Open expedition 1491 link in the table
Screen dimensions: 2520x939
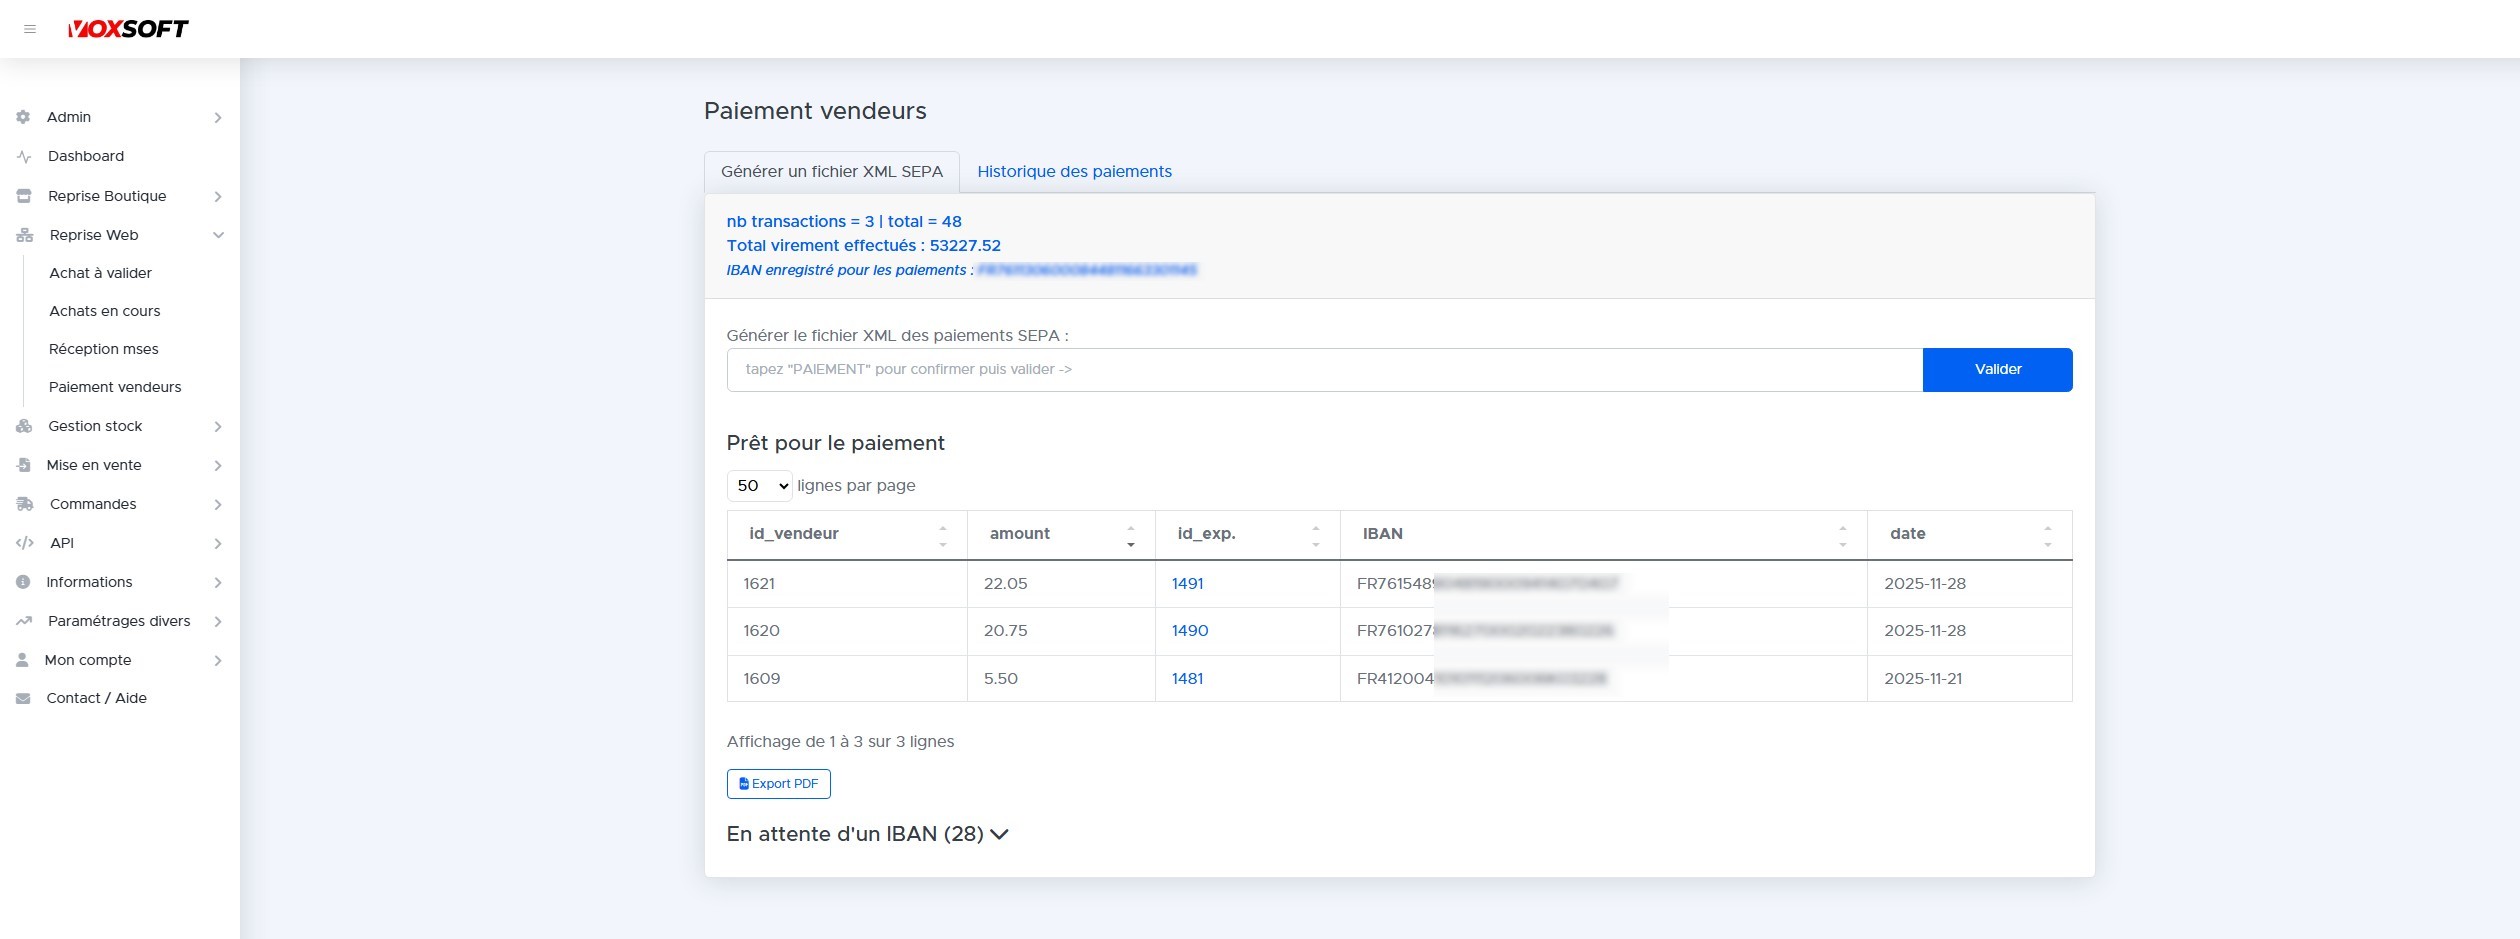pos(1187,583)
